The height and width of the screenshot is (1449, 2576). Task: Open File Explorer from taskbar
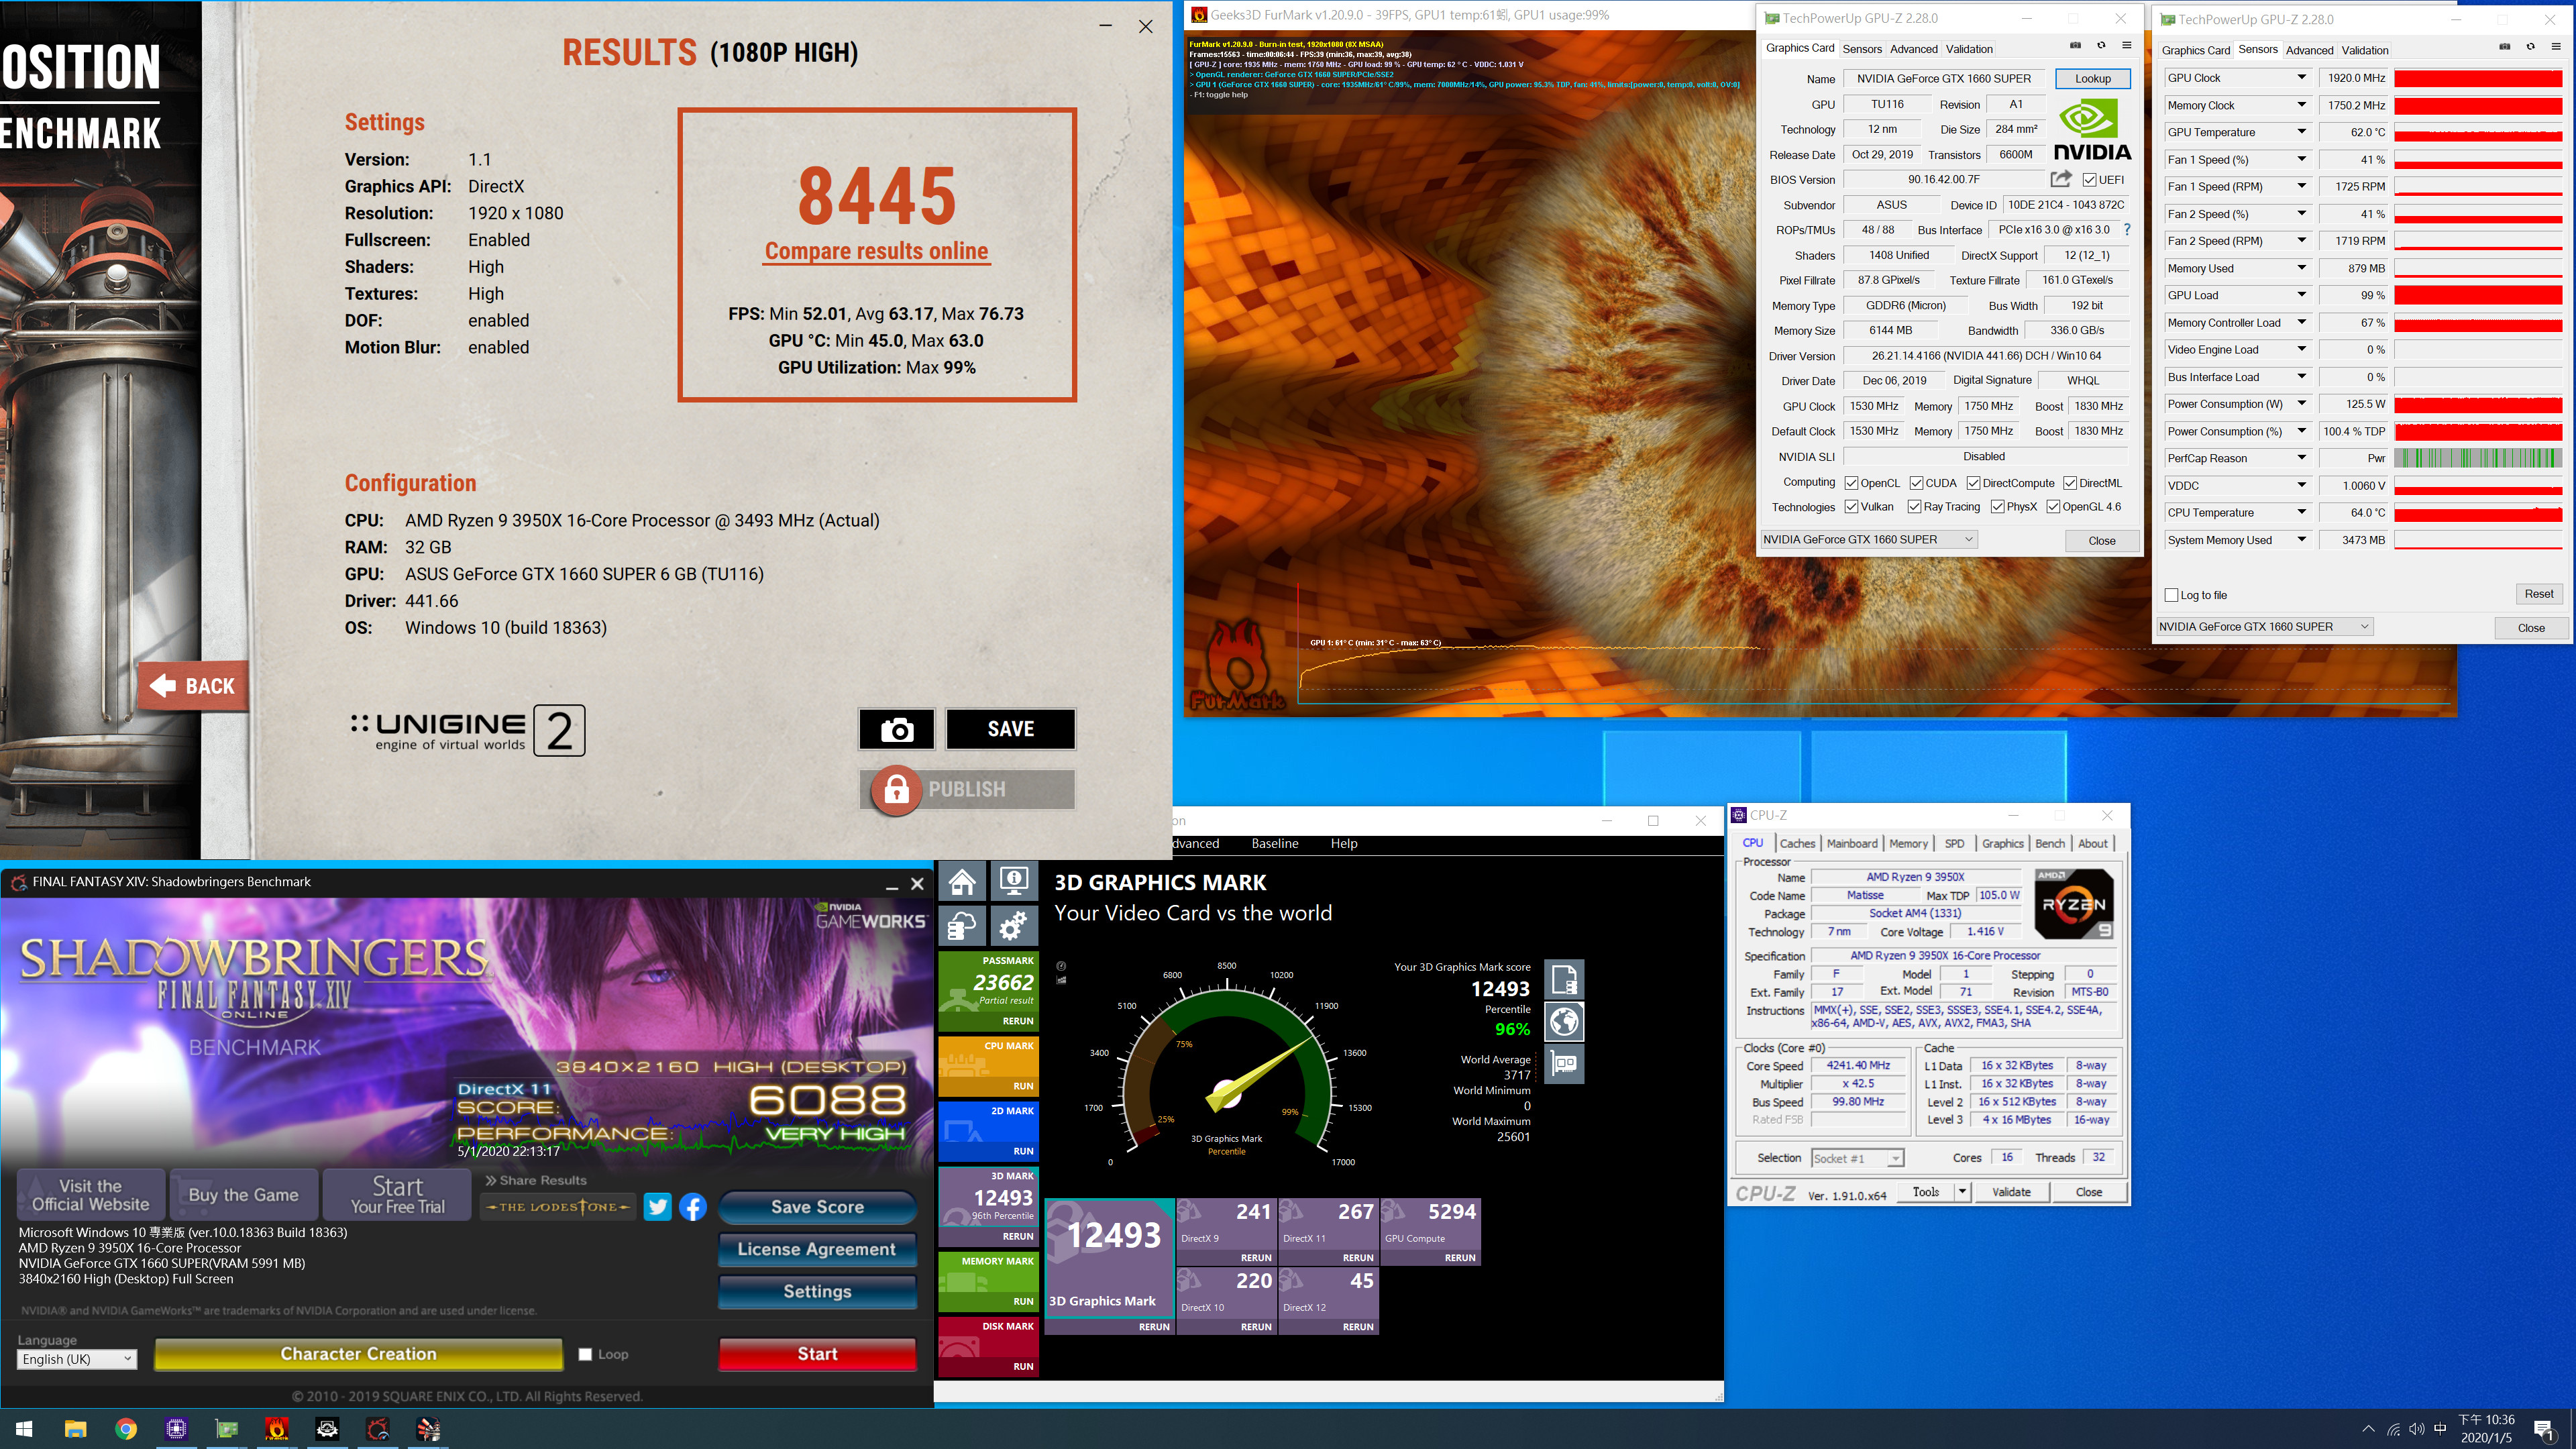point(75,1429)
